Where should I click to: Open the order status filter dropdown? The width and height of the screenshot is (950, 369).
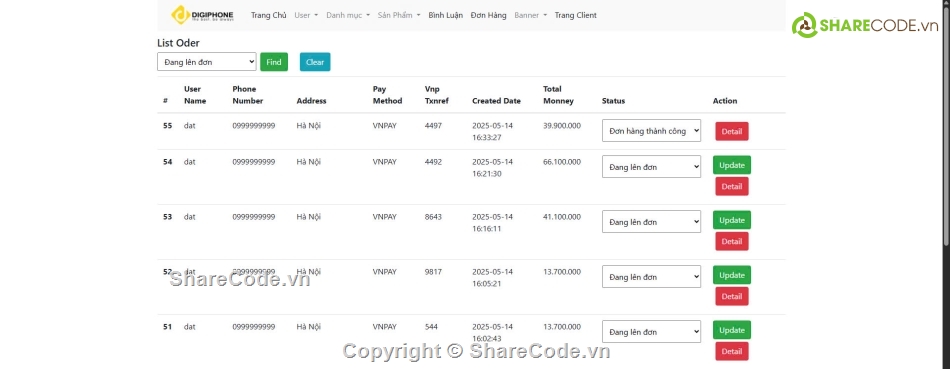pos(207,62)
